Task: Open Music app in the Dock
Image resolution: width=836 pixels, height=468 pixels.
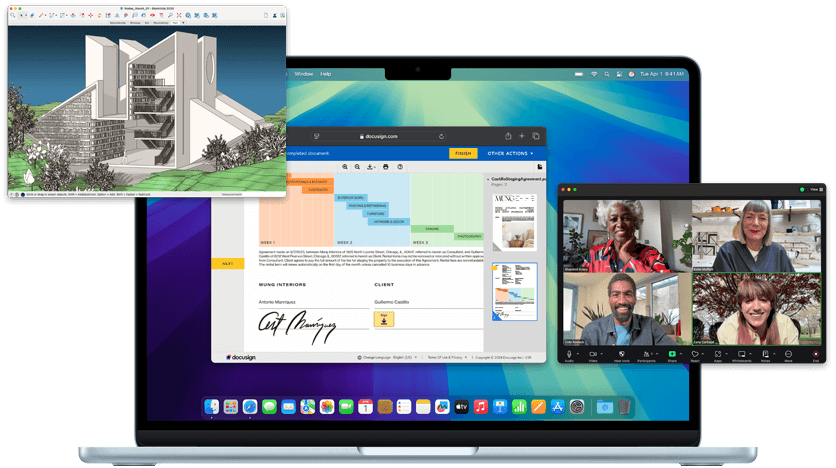Action: click(x=480, y=407)
